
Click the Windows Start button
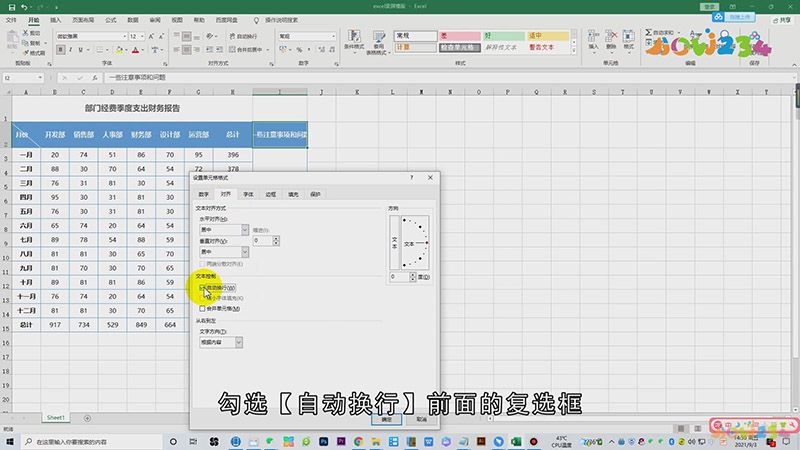pos(10,441)
